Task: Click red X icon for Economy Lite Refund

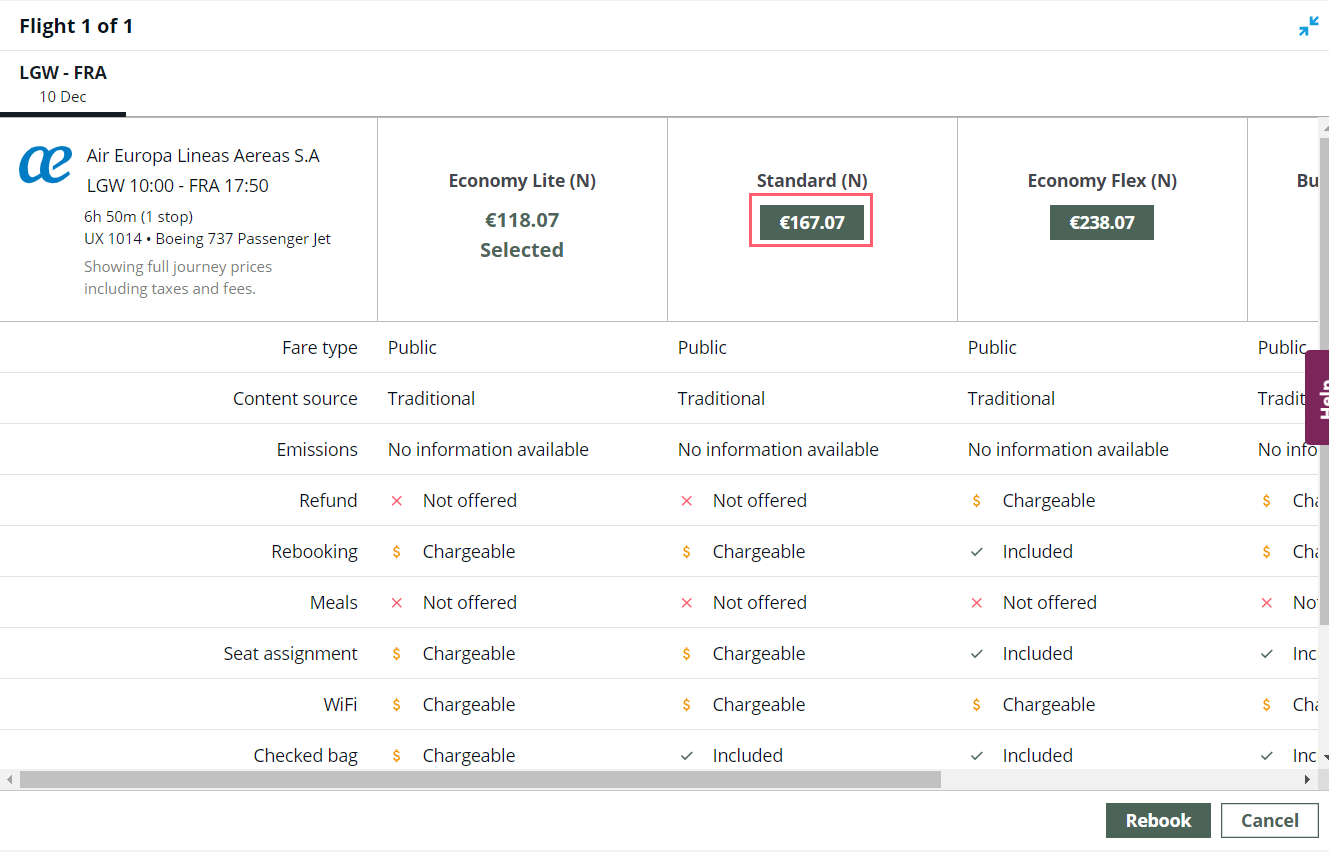Action: [397, 501]
